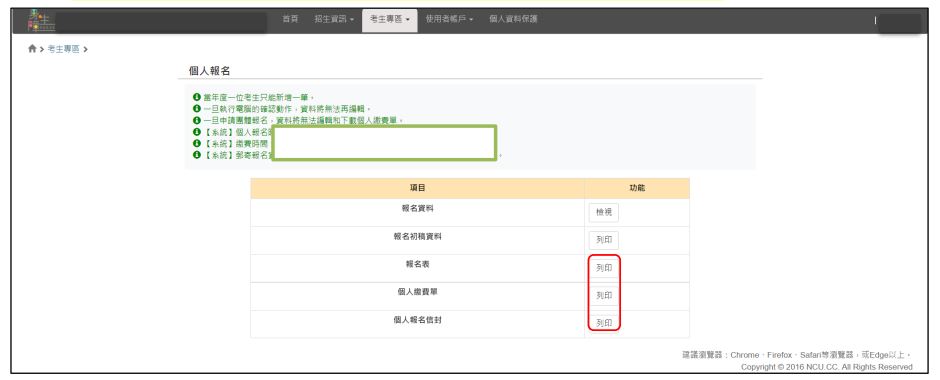Open 個人資料保護 in the navigation bar
Image resolution: width=940 pixels, height=380 pixels.
tap(513, 19)
